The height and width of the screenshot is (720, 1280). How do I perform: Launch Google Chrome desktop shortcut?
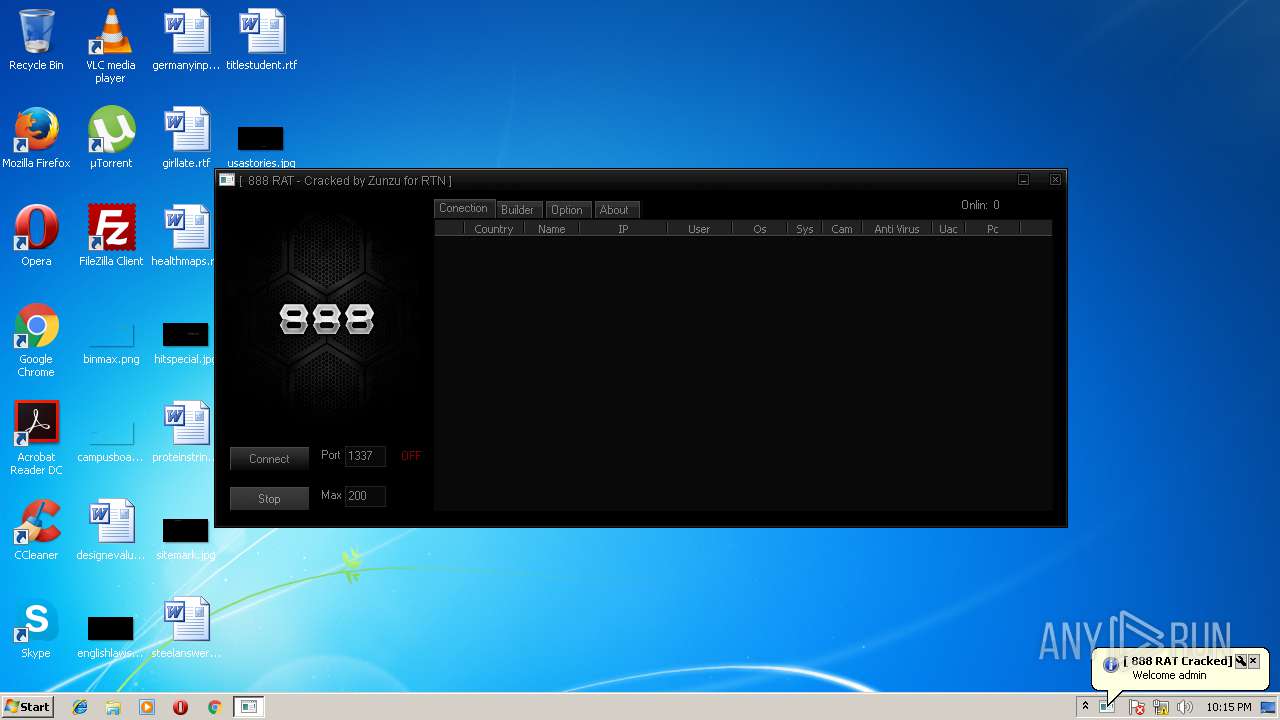pos(36,340)
